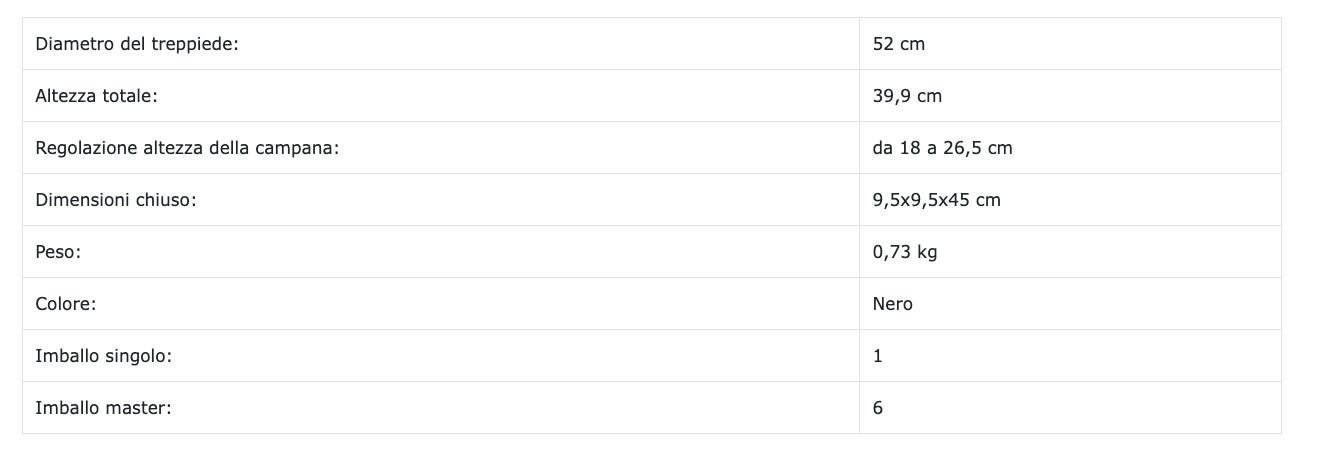Select the Imballo master value 6

point(878,408)
